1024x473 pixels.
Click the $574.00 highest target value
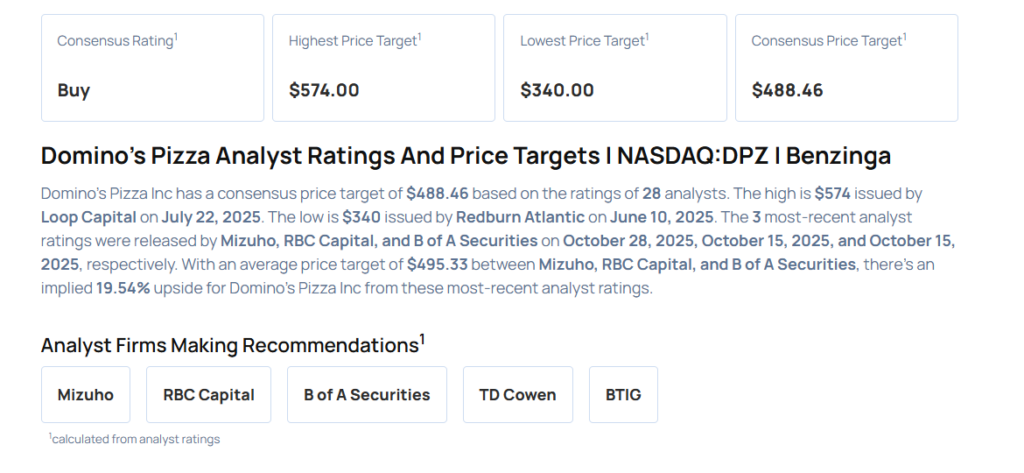pos(323,90)
